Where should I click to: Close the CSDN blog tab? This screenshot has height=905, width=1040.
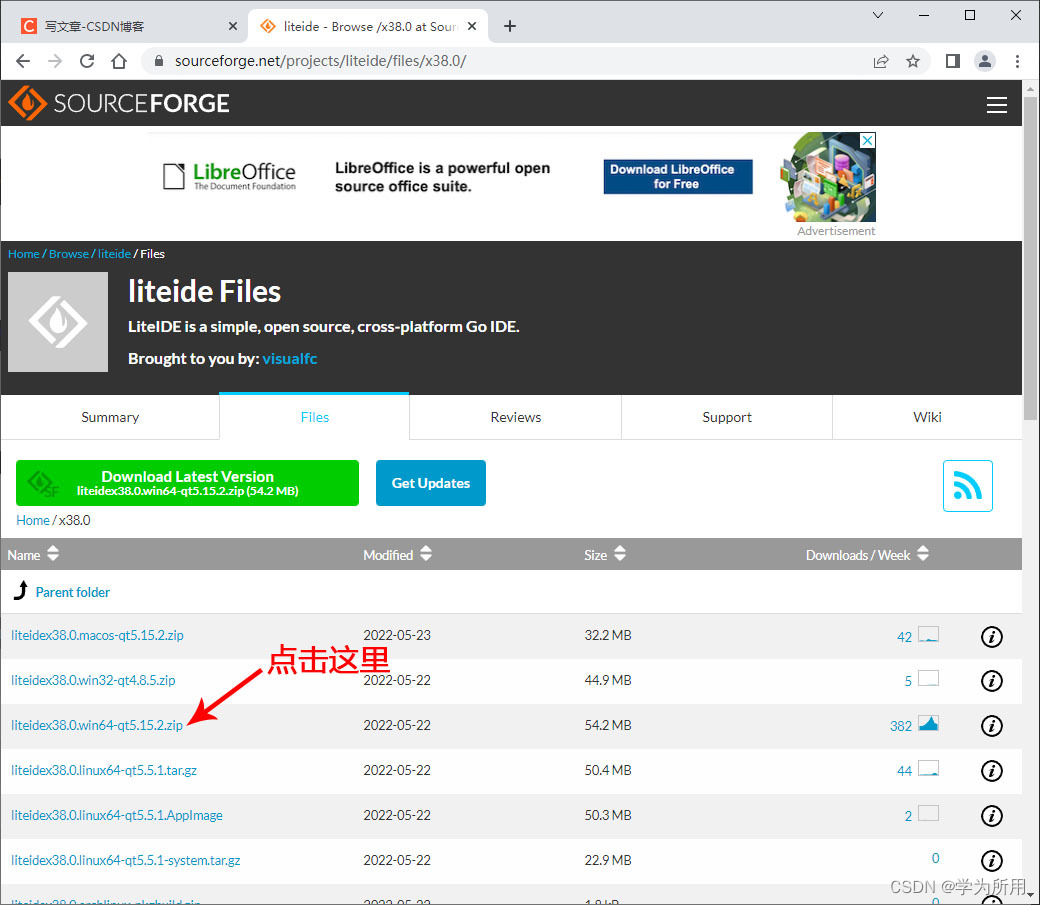click(x=233, y=27)
